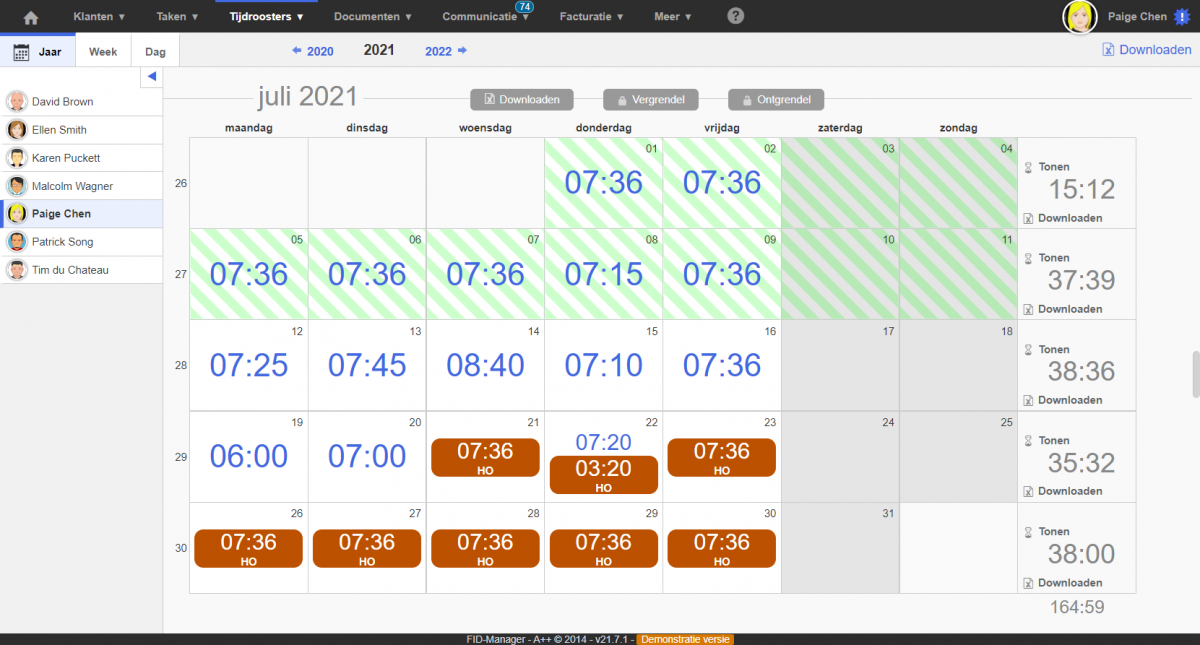Screen dimensions: 1200x645
Task: Click Paige Chen's profile avatar top right
Action: pyautogui.click(x=1079, y=17)
